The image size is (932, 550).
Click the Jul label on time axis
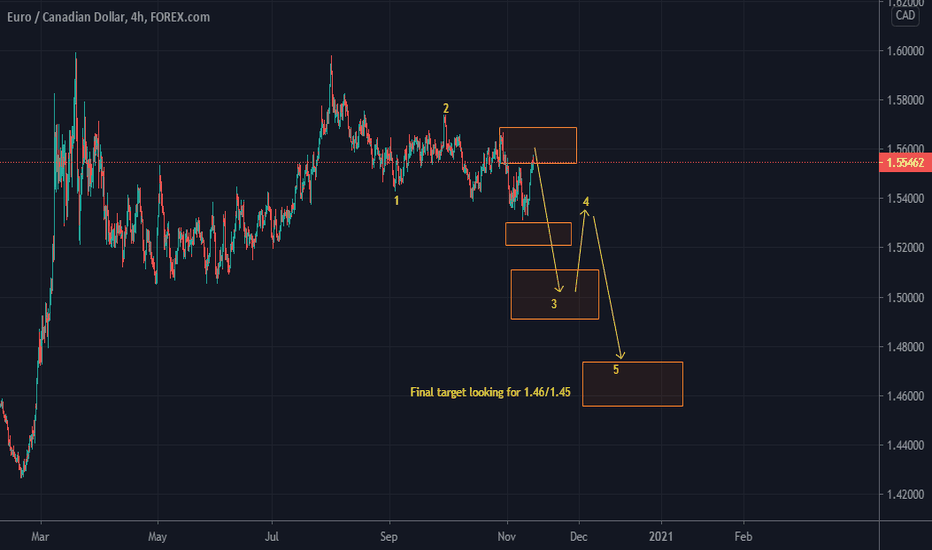click(272, 537)
